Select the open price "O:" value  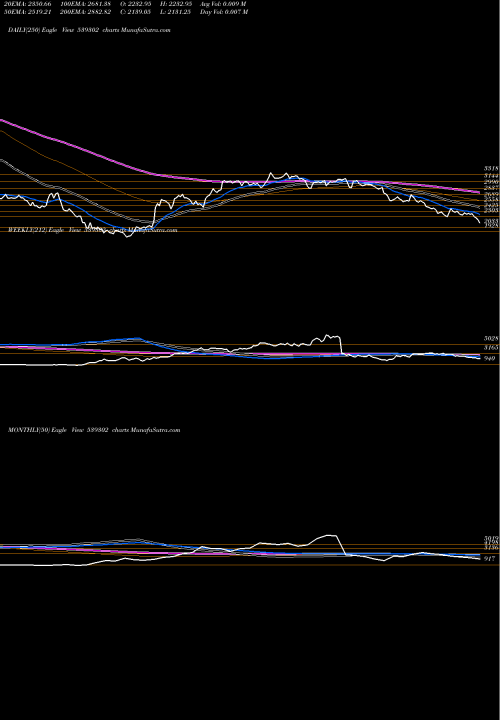(x=137, y=4)
